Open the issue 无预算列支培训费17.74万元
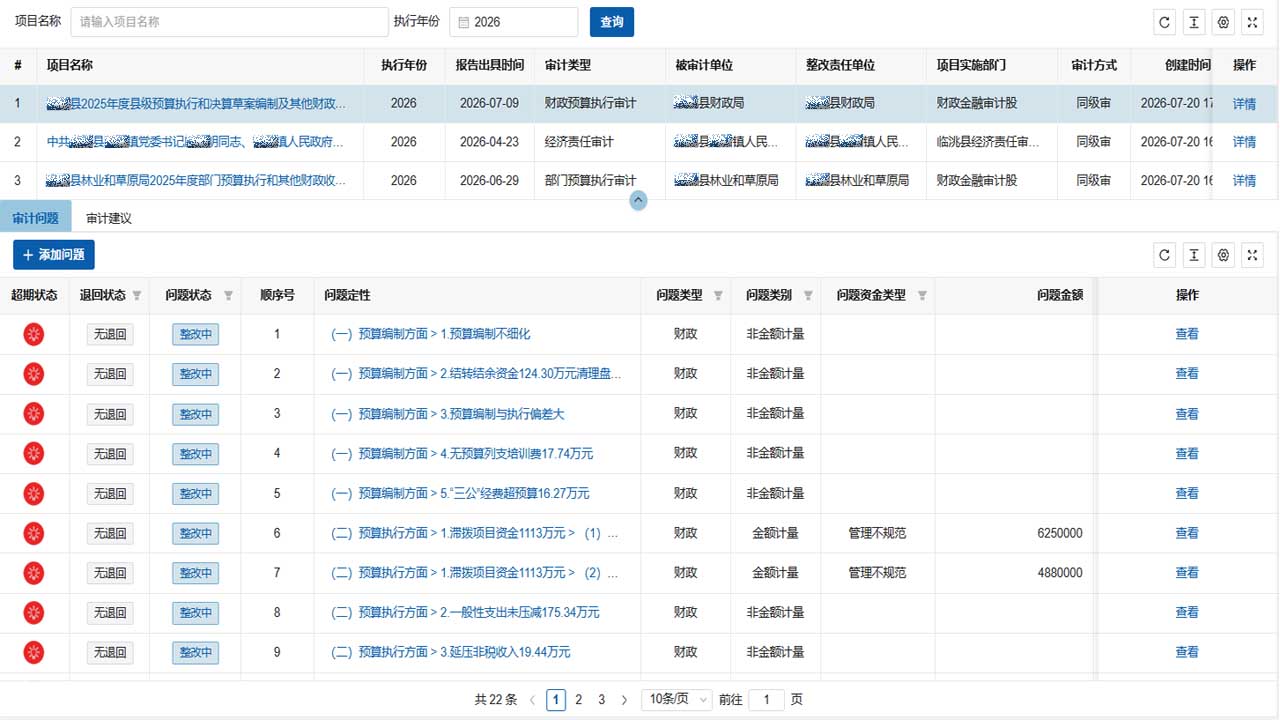Screen dimensions: 1280x720 [462, 453]
